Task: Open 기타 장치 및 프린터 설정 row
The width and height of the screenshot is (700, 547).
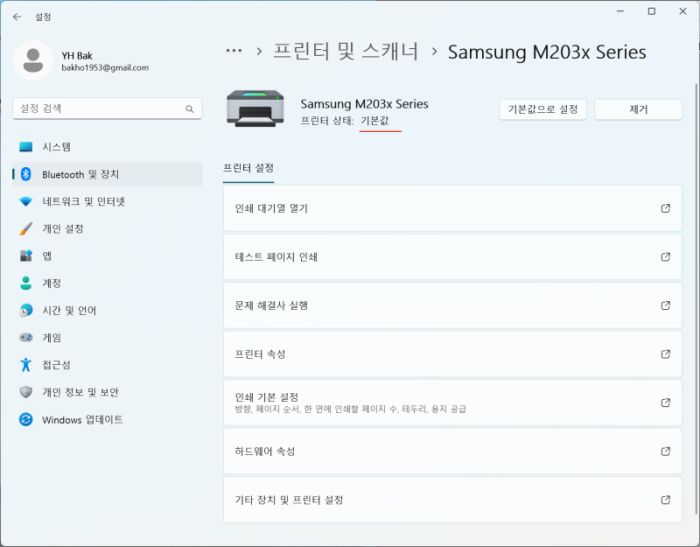Action: tap(453, 500)
